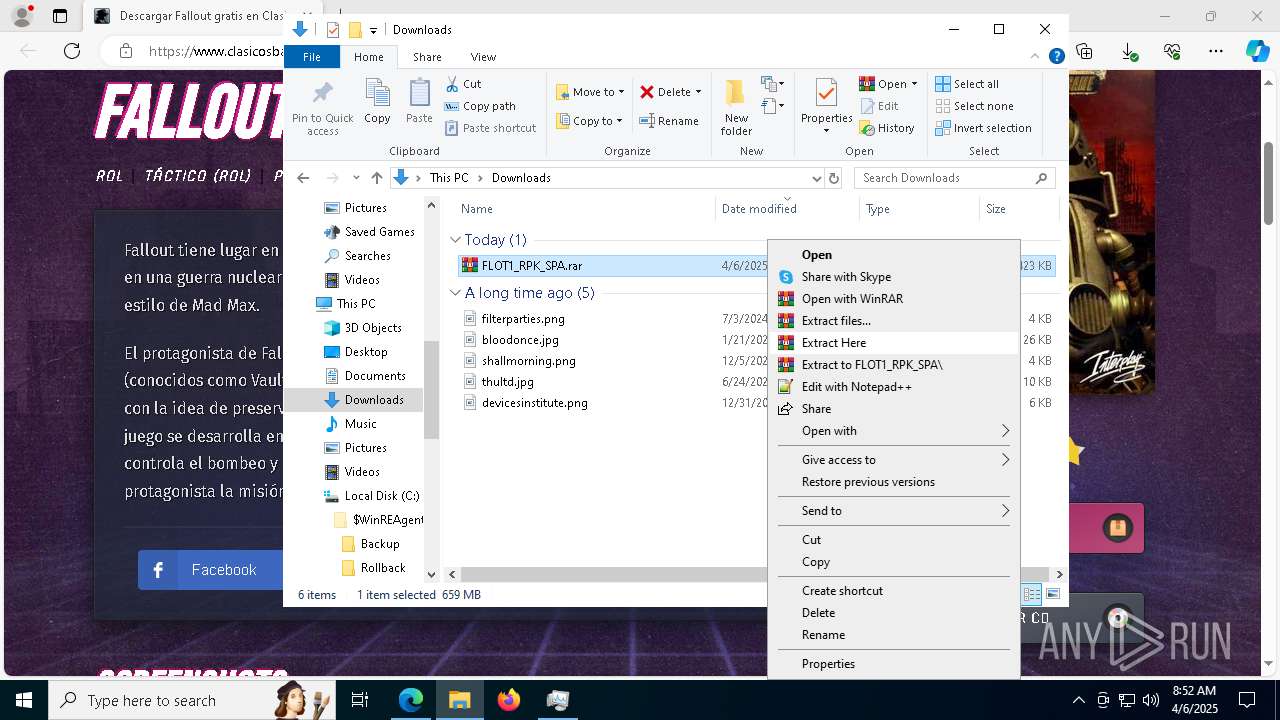Open Local Disk (C:) in navigation pane

pos(371,496)
